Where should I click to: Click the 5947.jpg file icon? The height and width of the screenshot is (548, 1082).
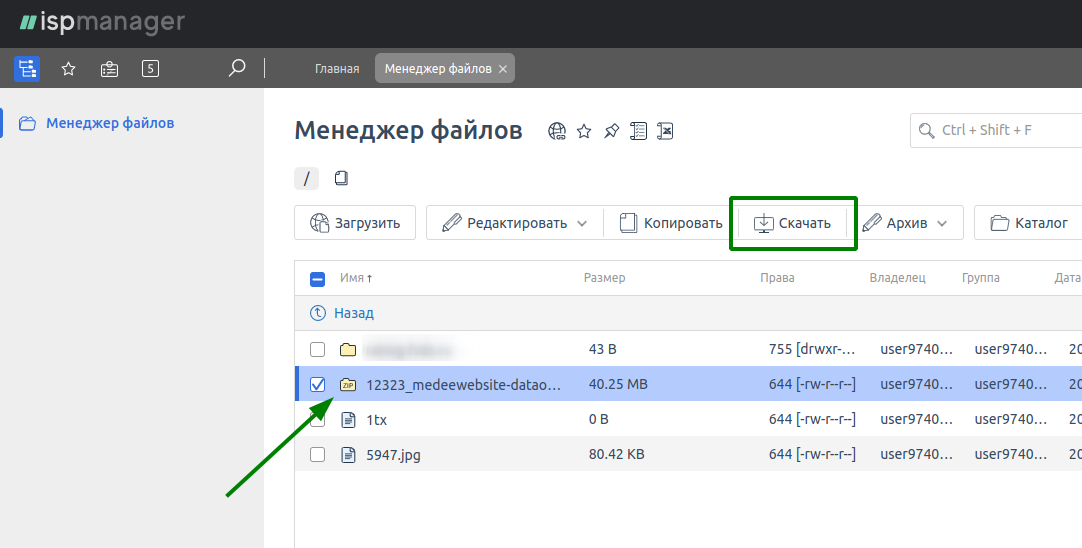pyautogui.click(x=348, y=455)
